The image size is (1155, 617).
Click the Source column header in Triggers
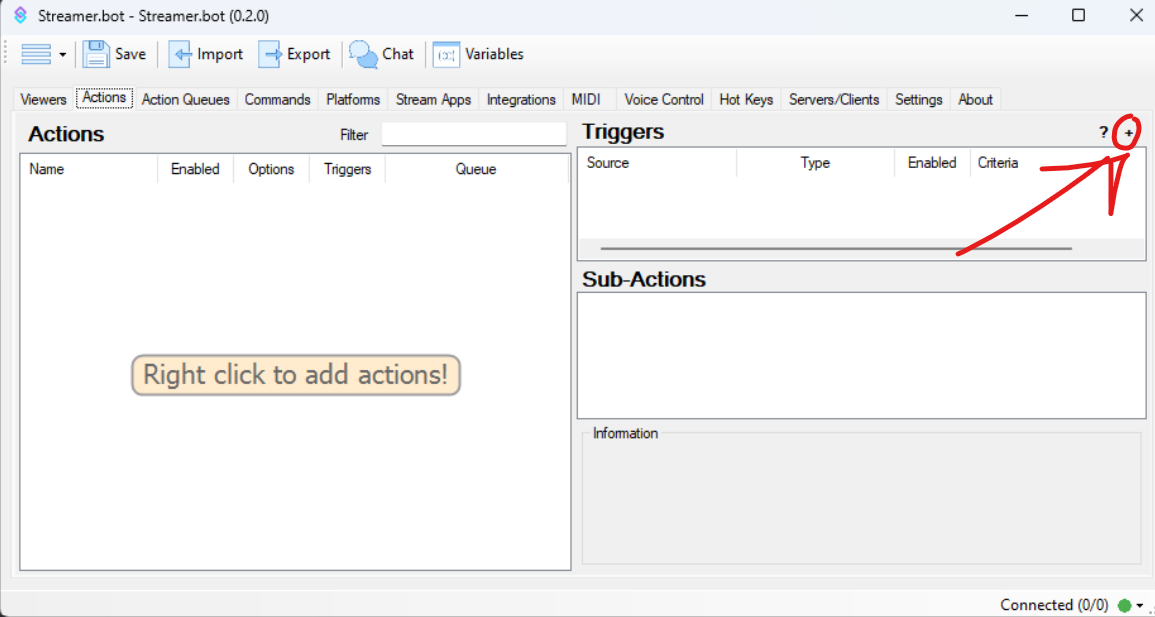pos(657,163)
